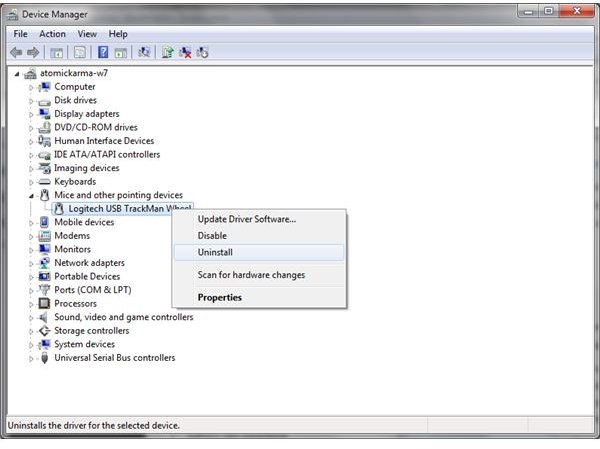600x449 pixels.
Task: Expand Universal Serial Bus controllers arrow
Action: (x=31, y=359)
